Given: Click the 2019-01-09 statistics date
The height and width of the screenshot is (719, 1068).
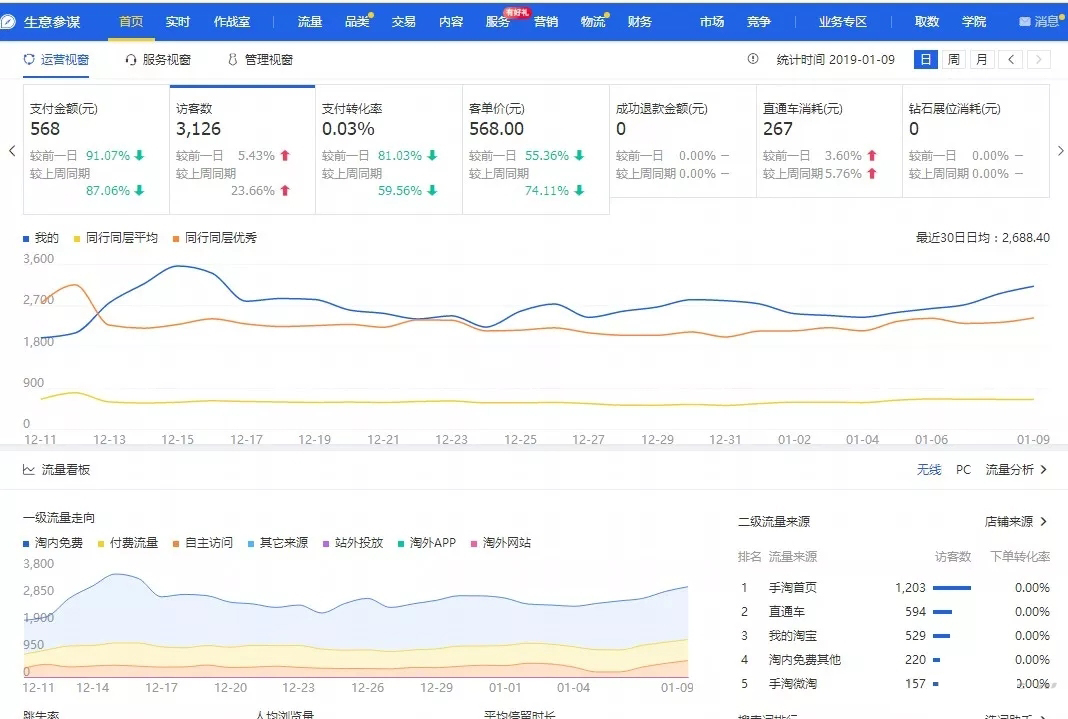Looking at the screenshot, I should 862,59.
